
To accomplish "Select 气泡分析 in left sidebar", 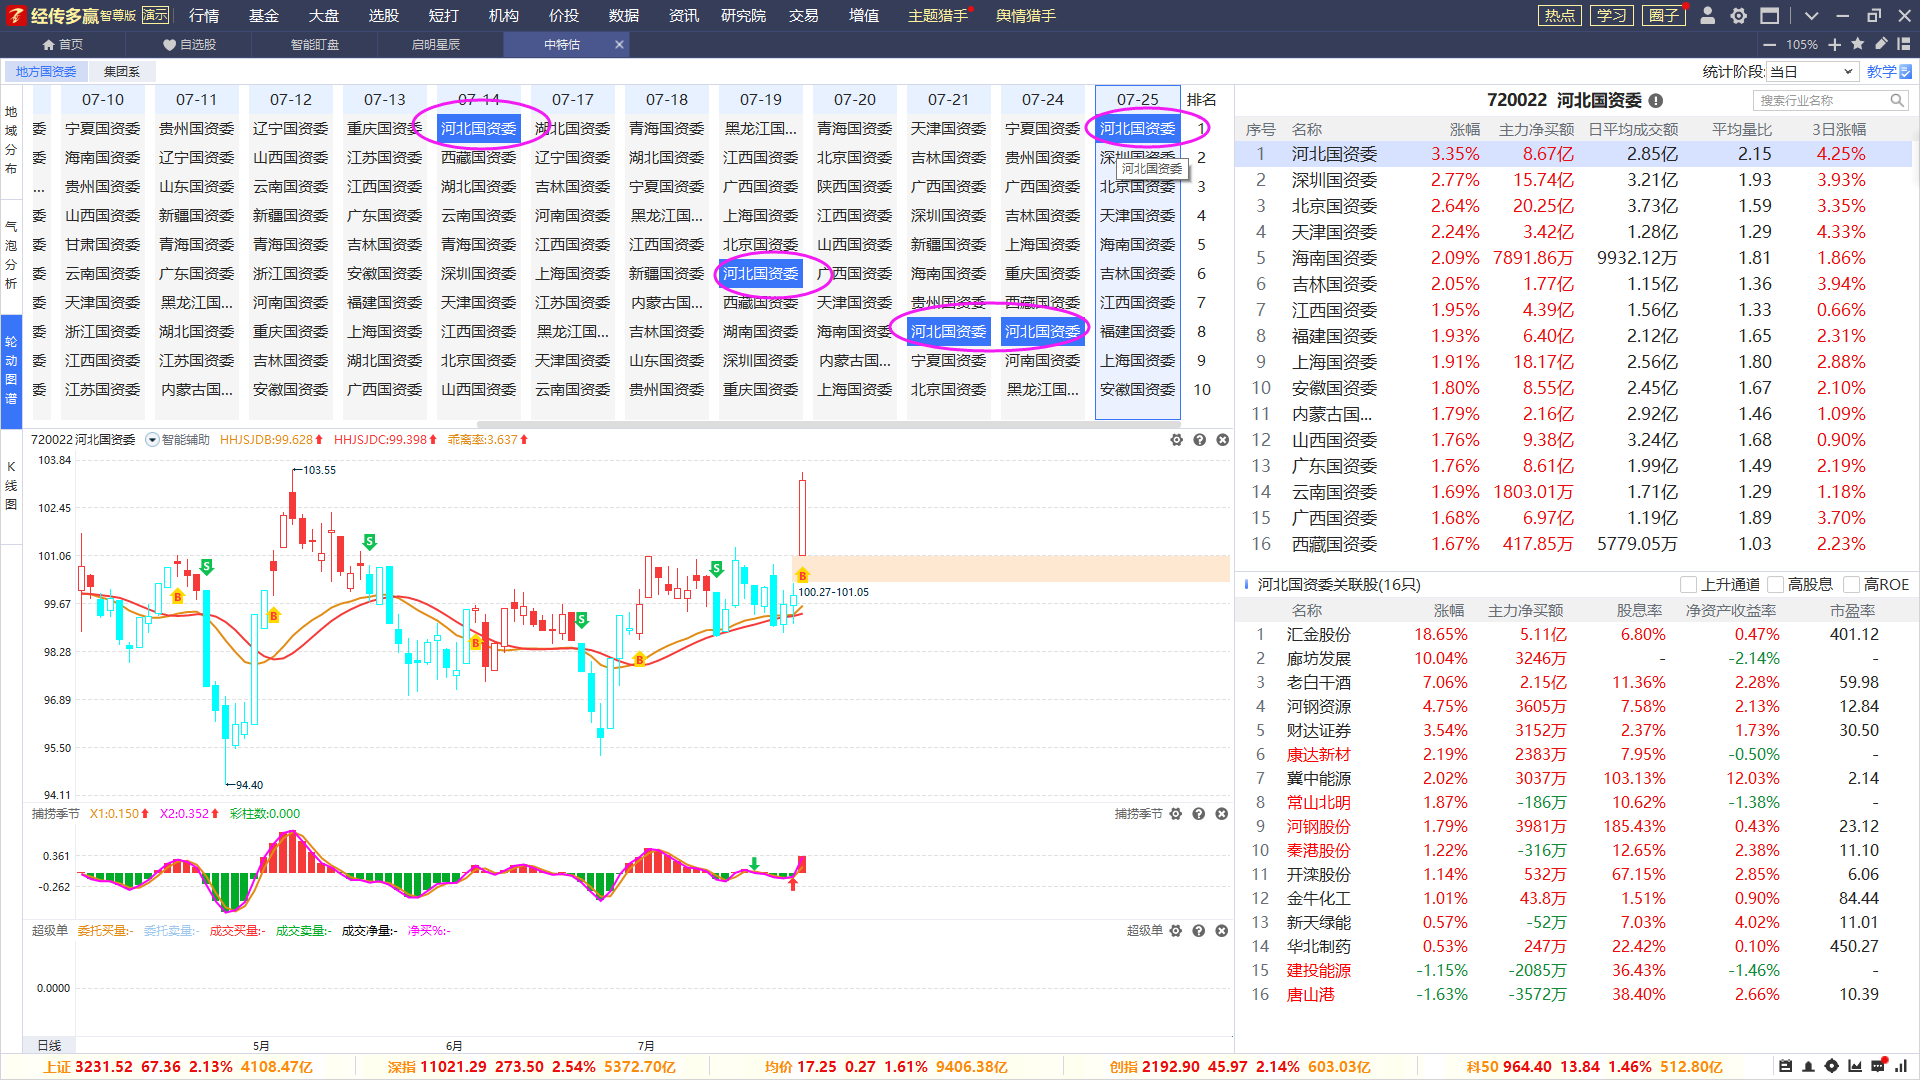I will coord(11,255).
